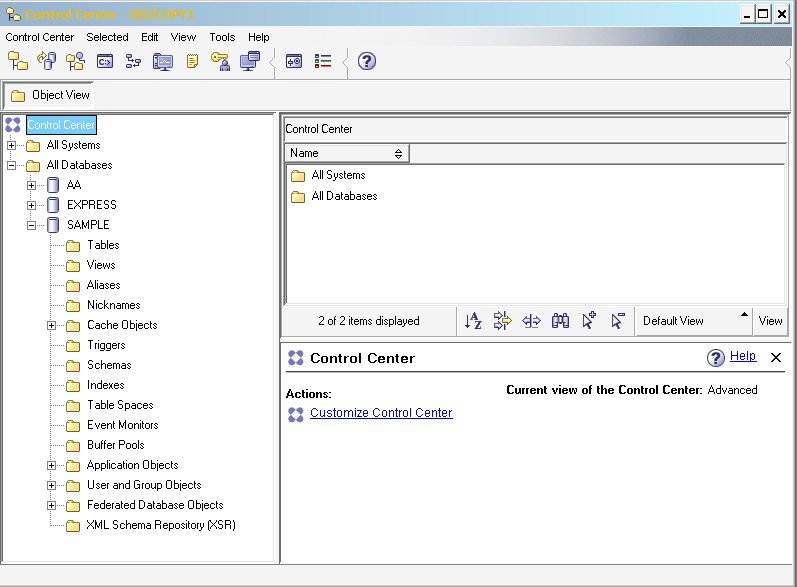Maximize the Control Center window
The width and height of the screenshot is (797, 587).
pyautogui.click(x=763, y=14)
